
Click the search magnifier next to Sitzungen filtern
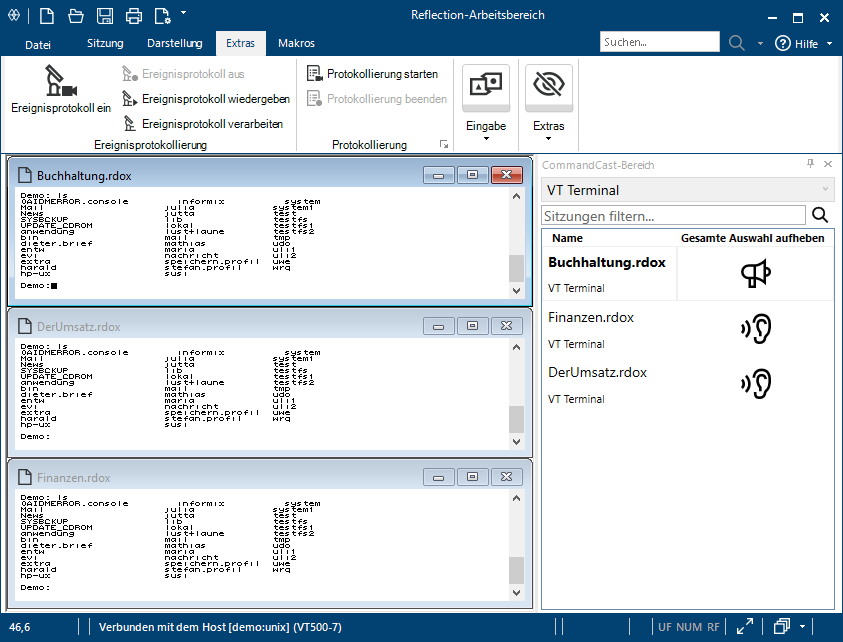820,215
